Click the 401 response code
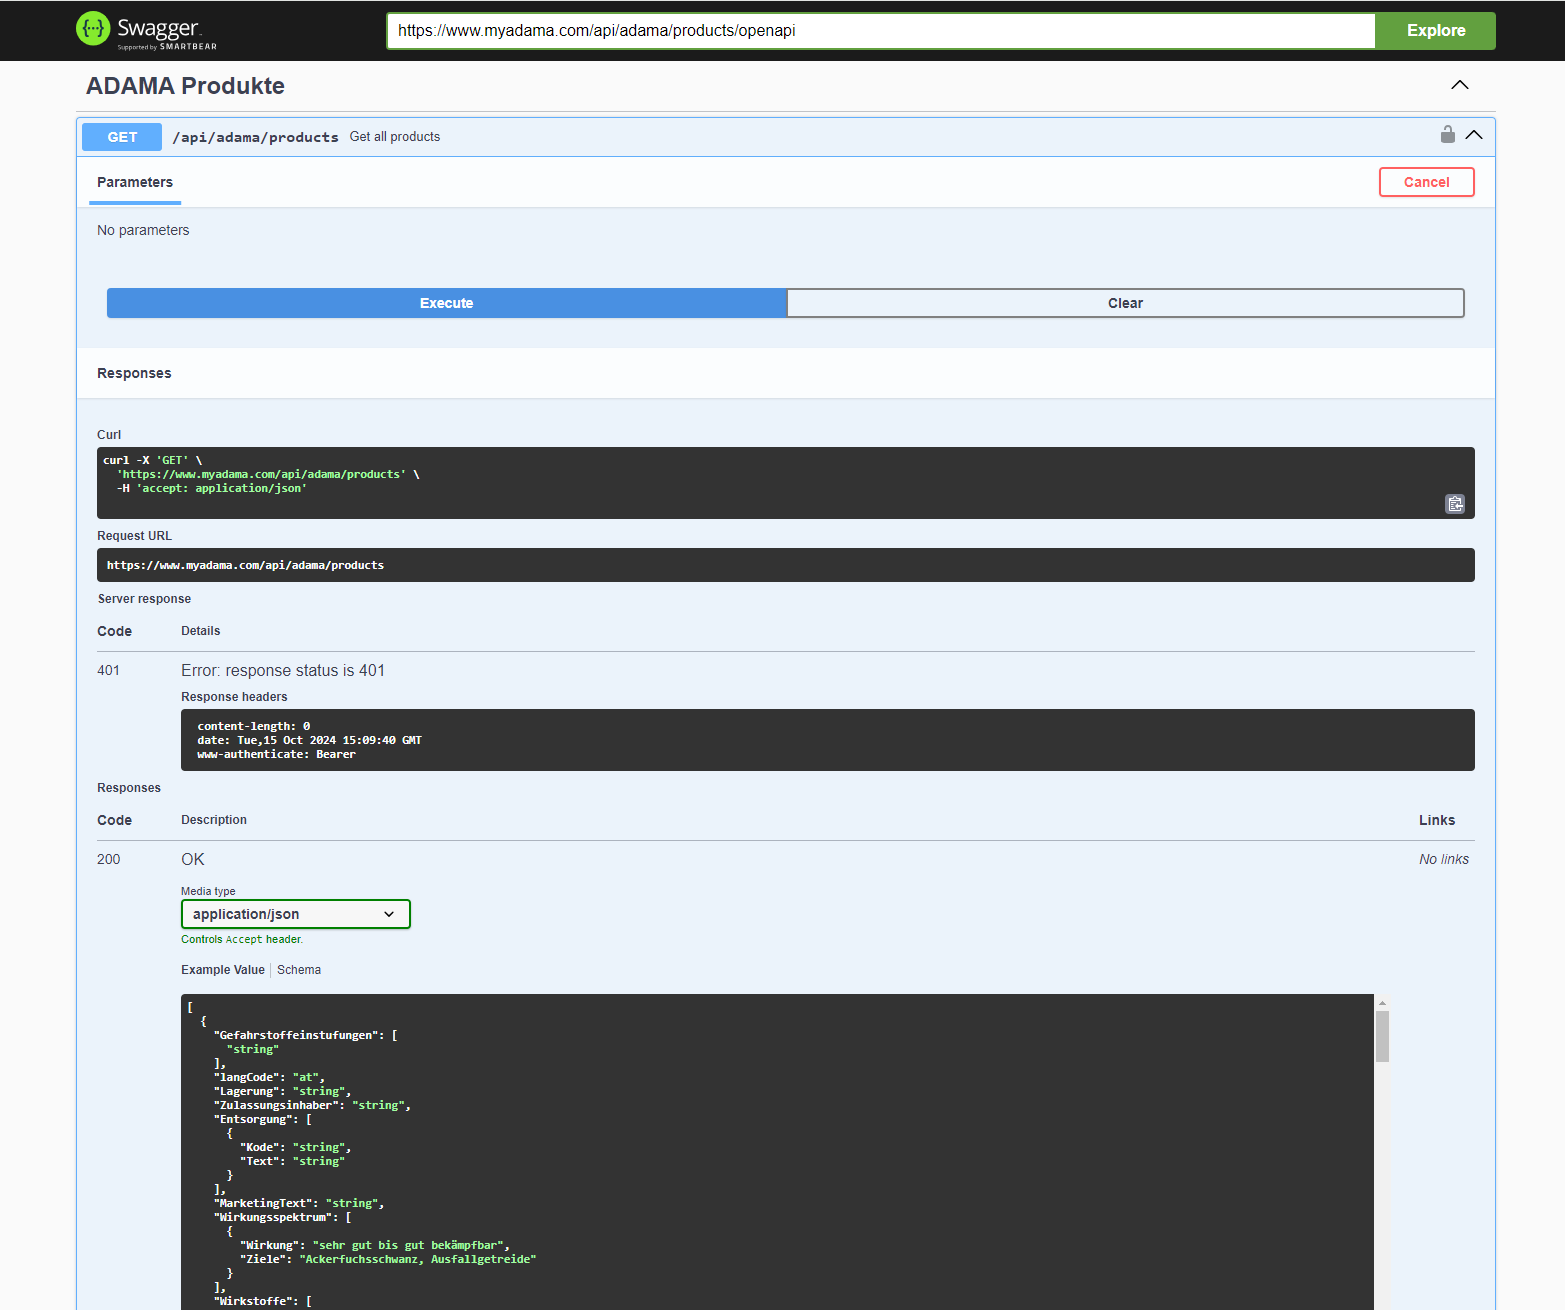 pos(108,670)
